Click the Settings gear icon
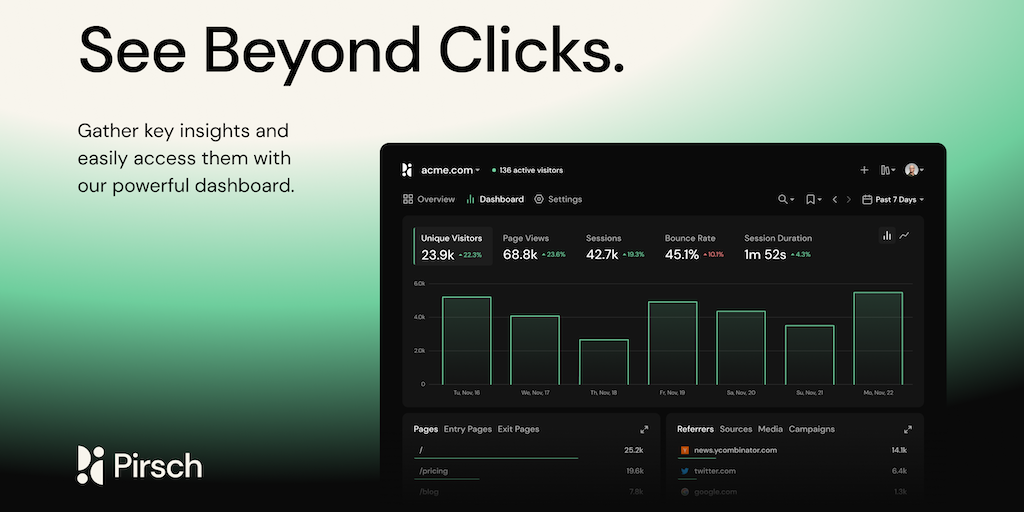The image size is (1024, 512). (539, 199)
